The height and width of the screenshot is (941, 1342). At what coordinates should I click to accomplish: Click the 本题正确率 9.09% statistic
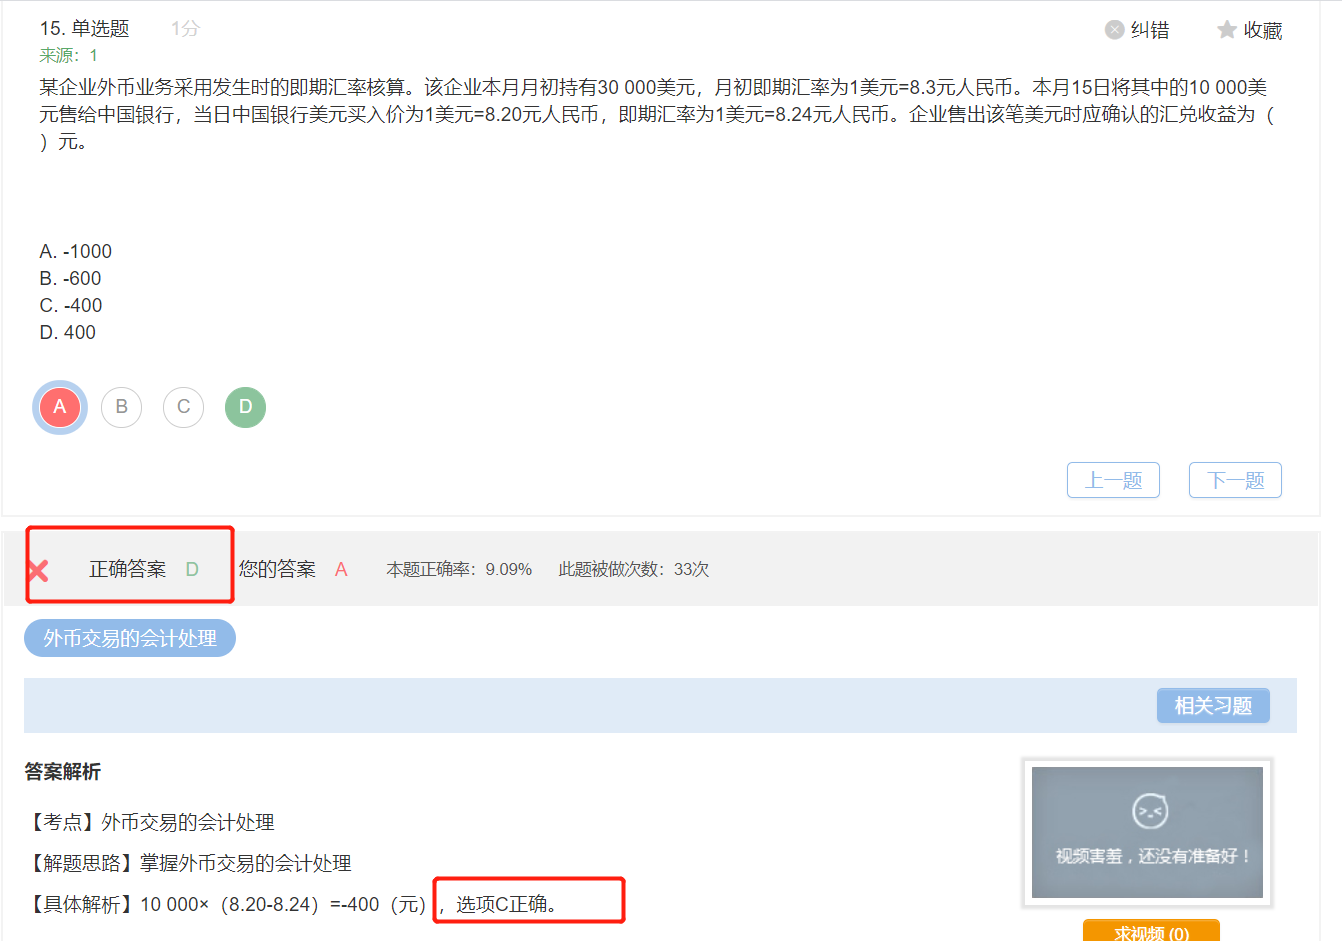(459, 569)
